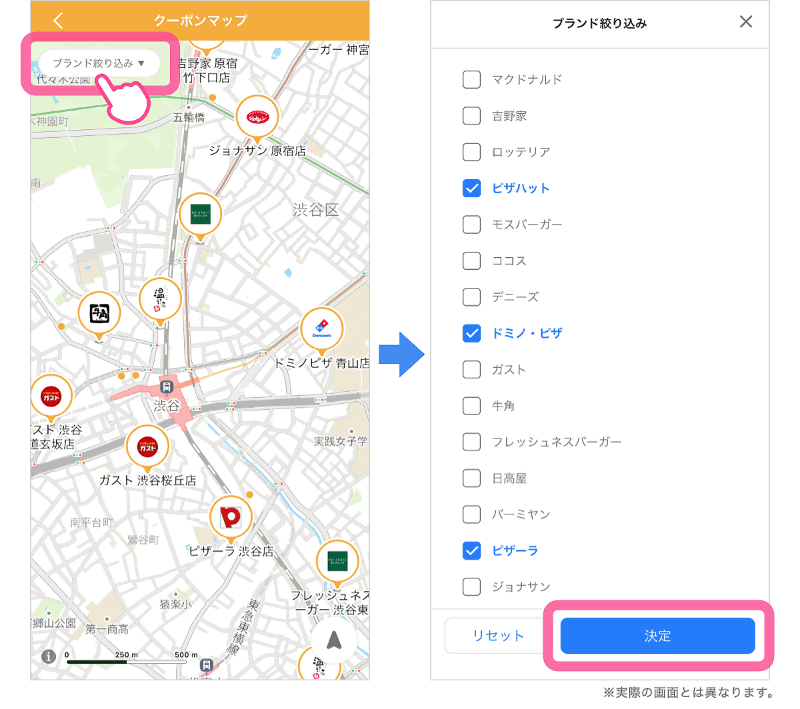Check the マクドナルド checkbox

471,80
